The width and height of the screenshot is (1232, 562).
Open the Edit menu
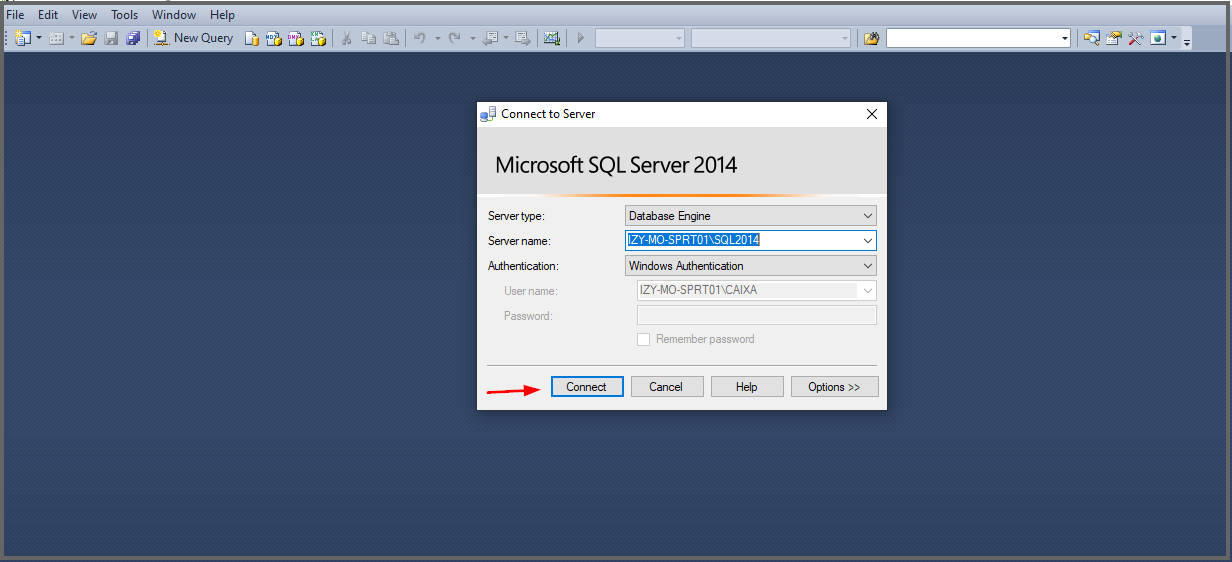coord(48,15)
